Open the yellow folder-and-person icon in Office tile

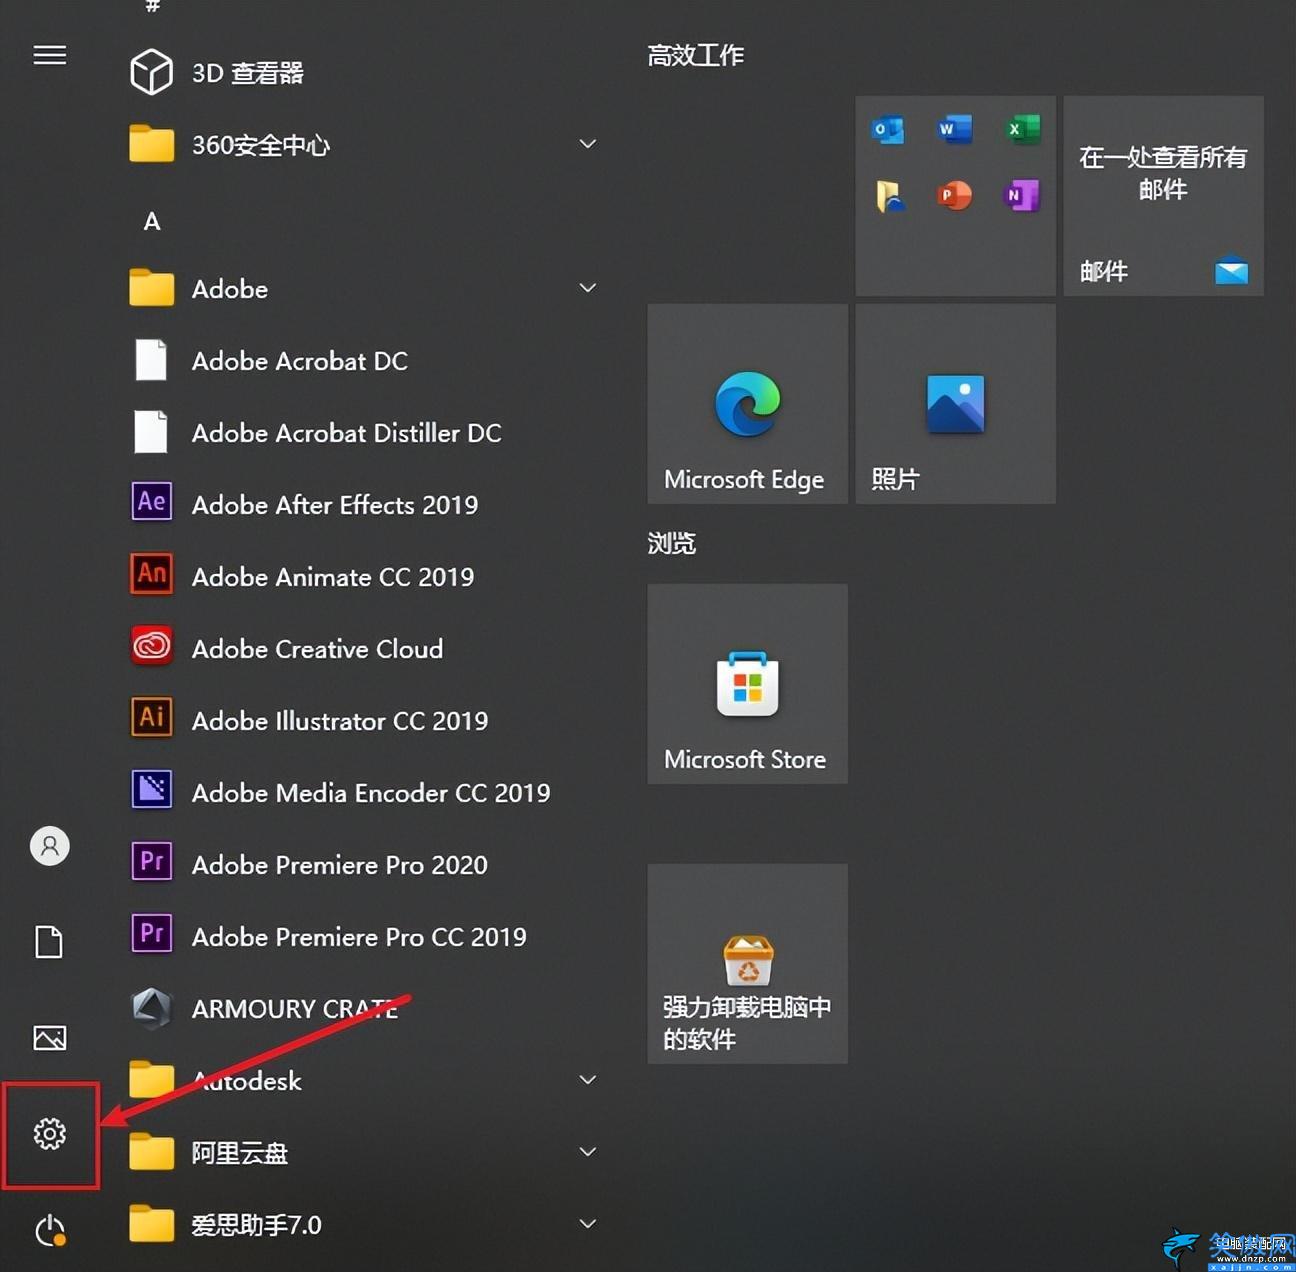[x=889, y=196]
